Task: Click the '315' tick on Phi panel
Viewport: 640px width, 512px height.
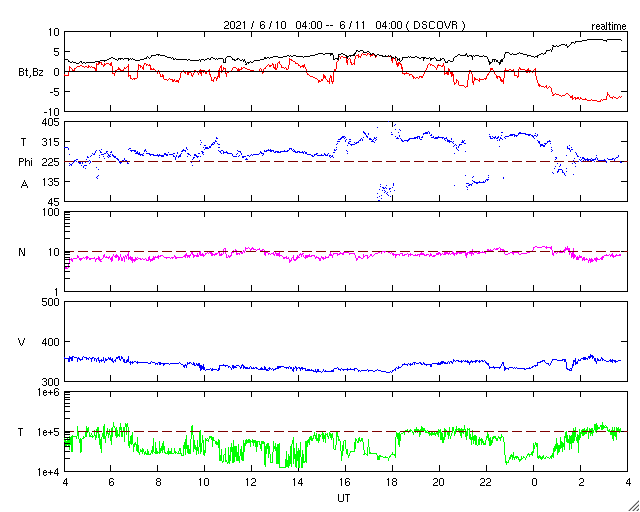Action: pos(51,142)
